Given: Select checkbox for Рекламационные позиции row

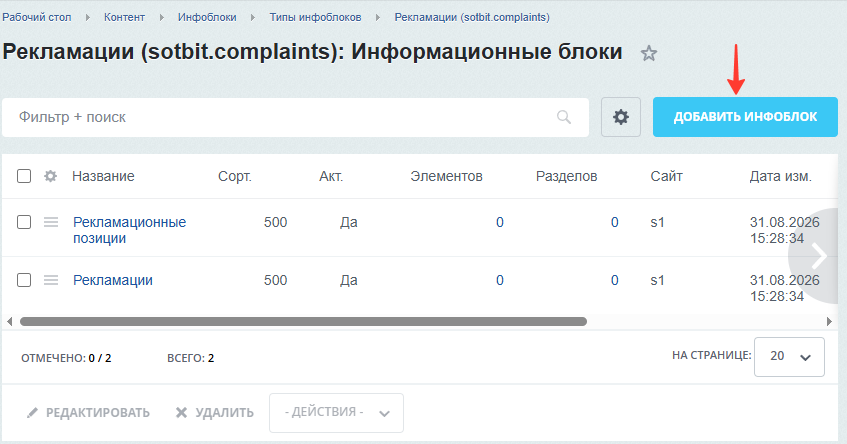Looking at the screenshot, I should (x=24, y=222).
